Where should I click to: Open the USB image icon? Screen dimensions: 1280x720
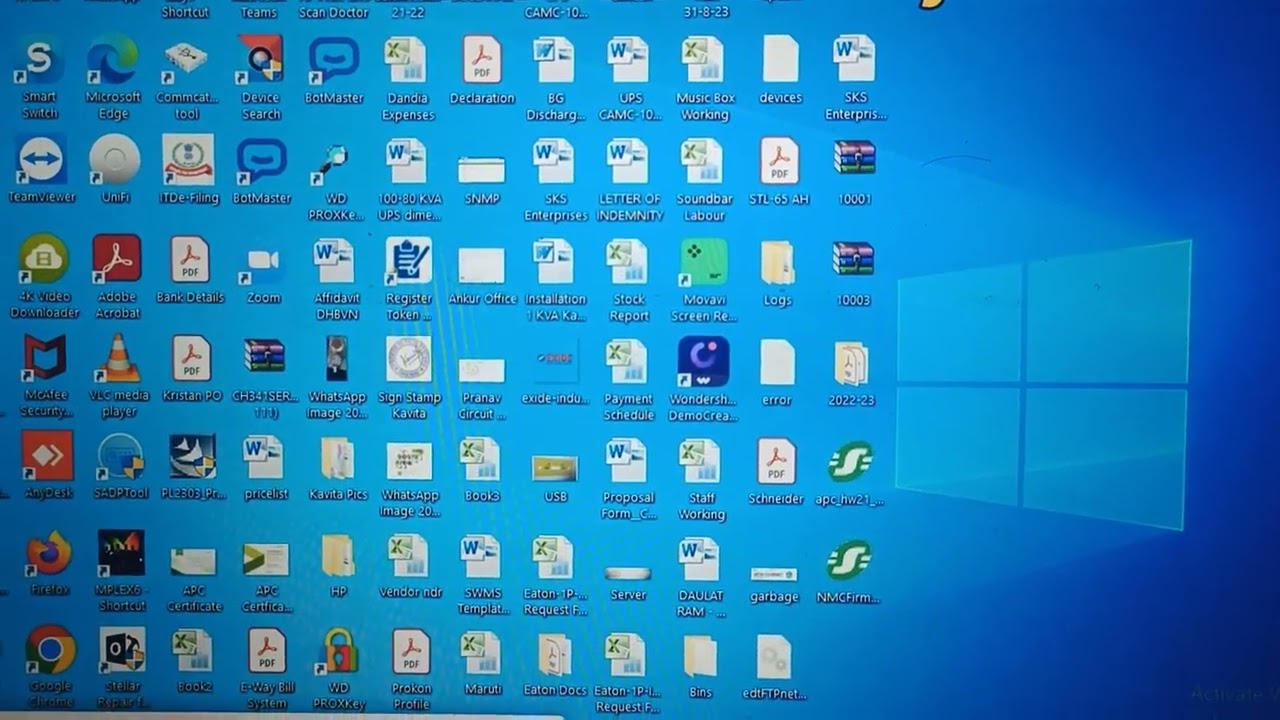click(x=555, y=469)
